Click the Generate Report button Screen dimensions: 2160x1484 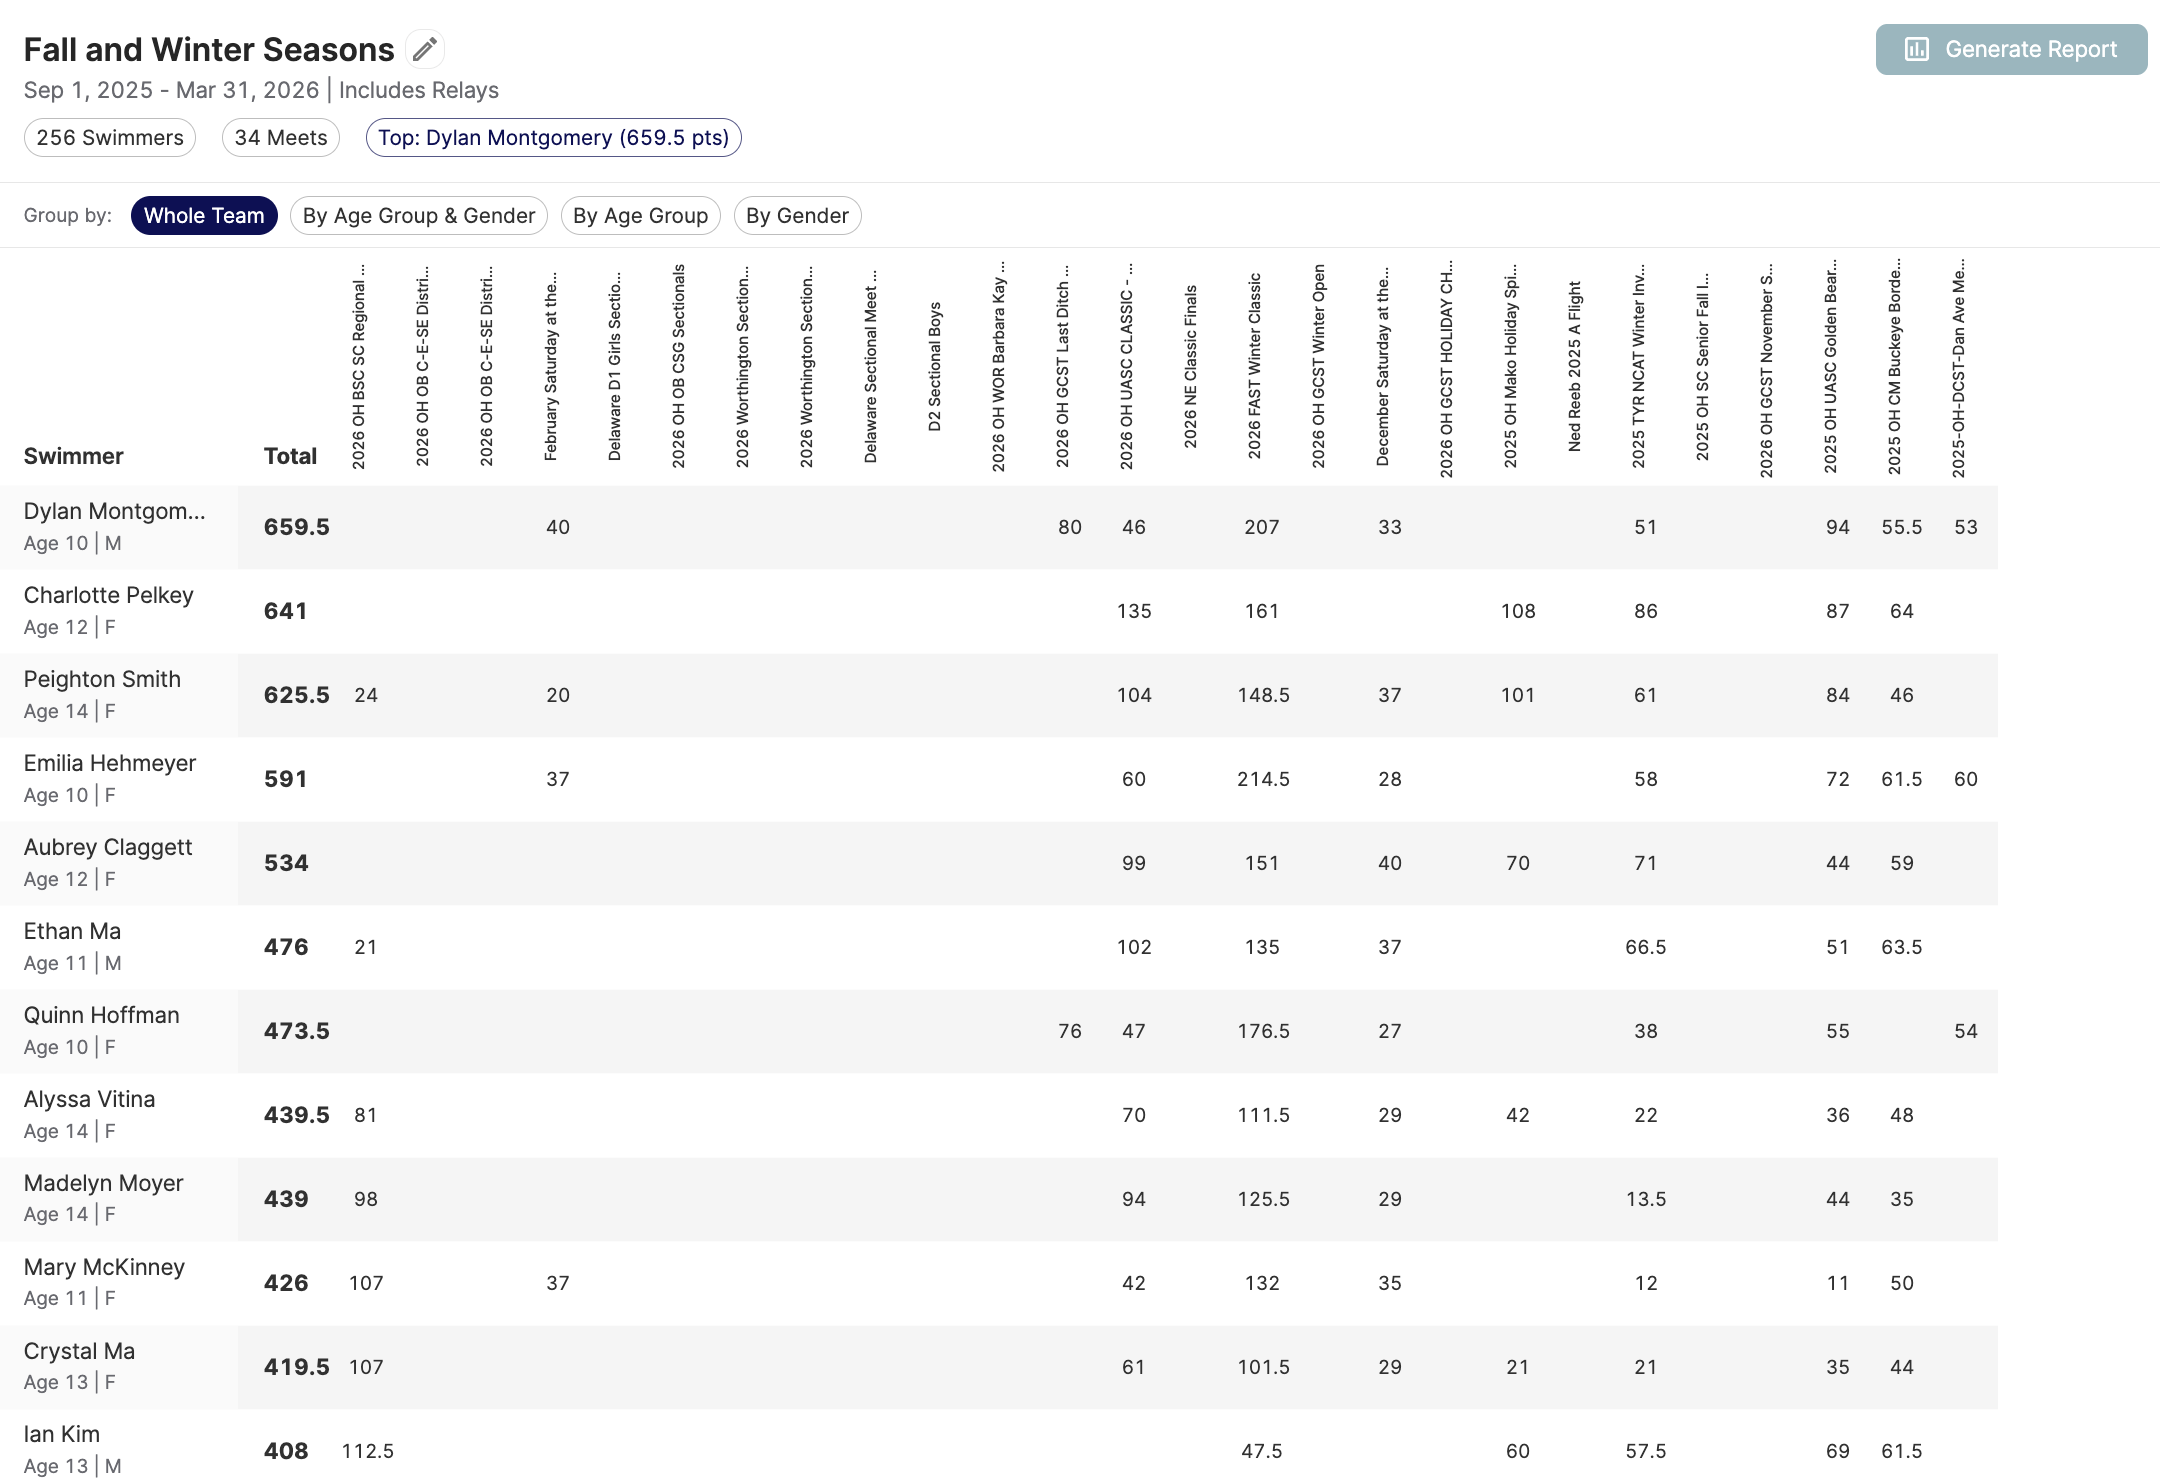[2010, 49]
